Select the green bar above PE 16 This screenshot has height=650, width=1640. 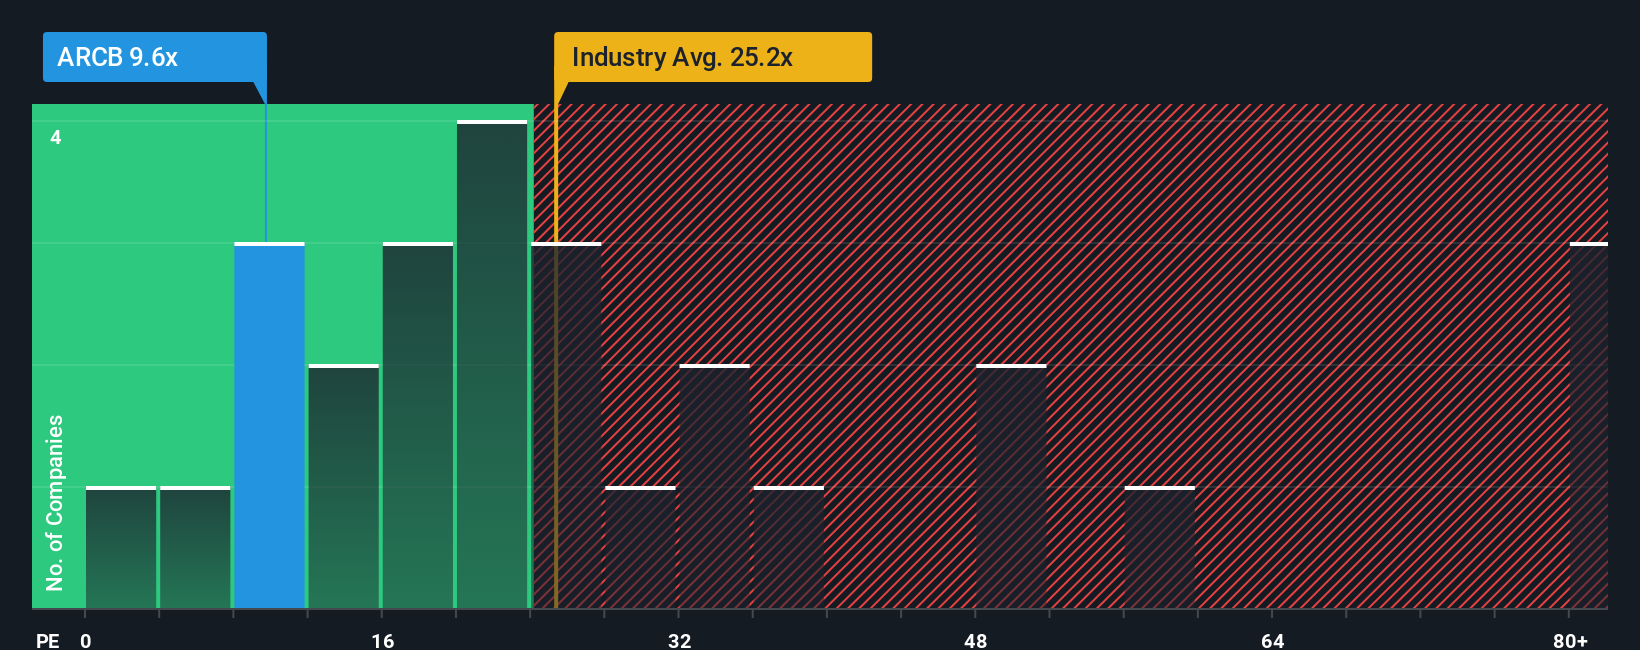(418, 425)
